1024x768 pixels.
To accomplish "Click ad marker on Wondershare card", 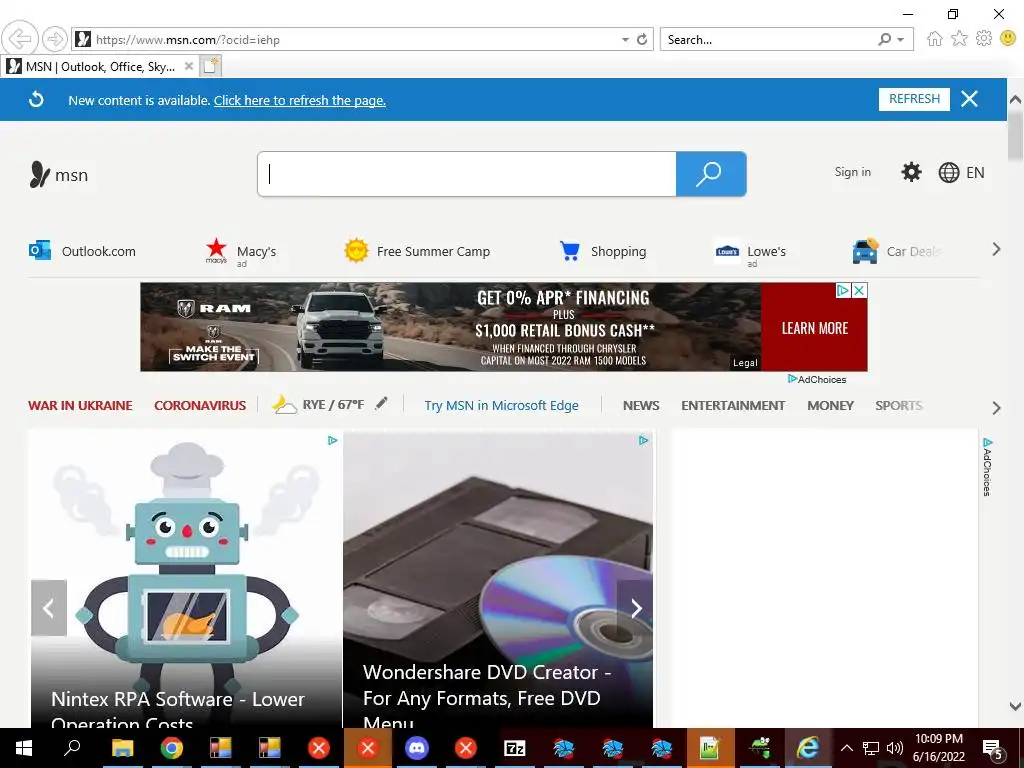I will tap(643, 440).
